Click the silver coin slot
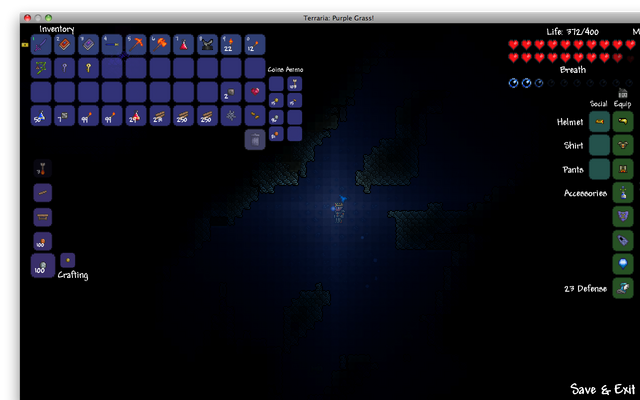640x400 pixels. (276, 117)
